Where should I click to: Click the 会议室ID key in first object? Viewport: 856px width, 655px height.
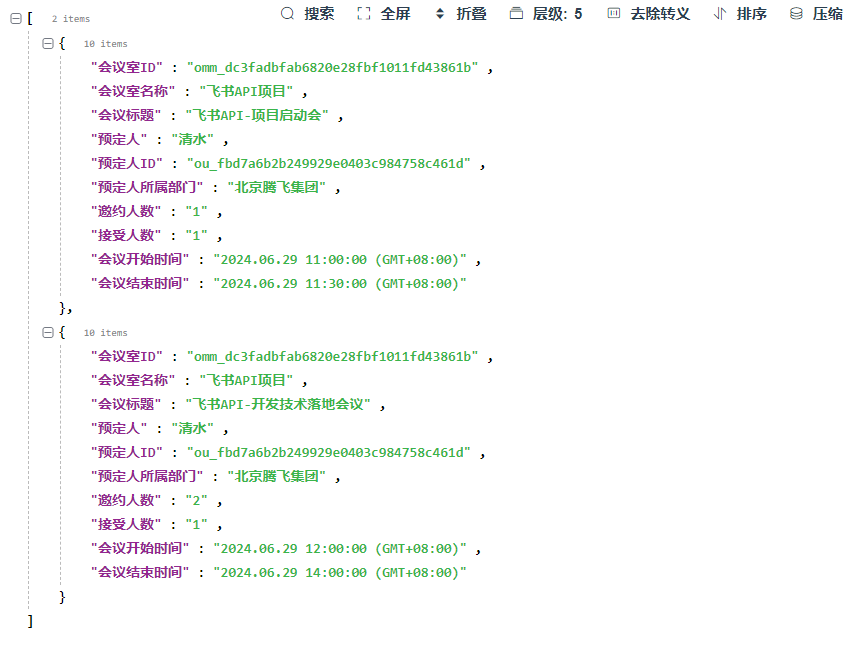click(x=126, y=68)
